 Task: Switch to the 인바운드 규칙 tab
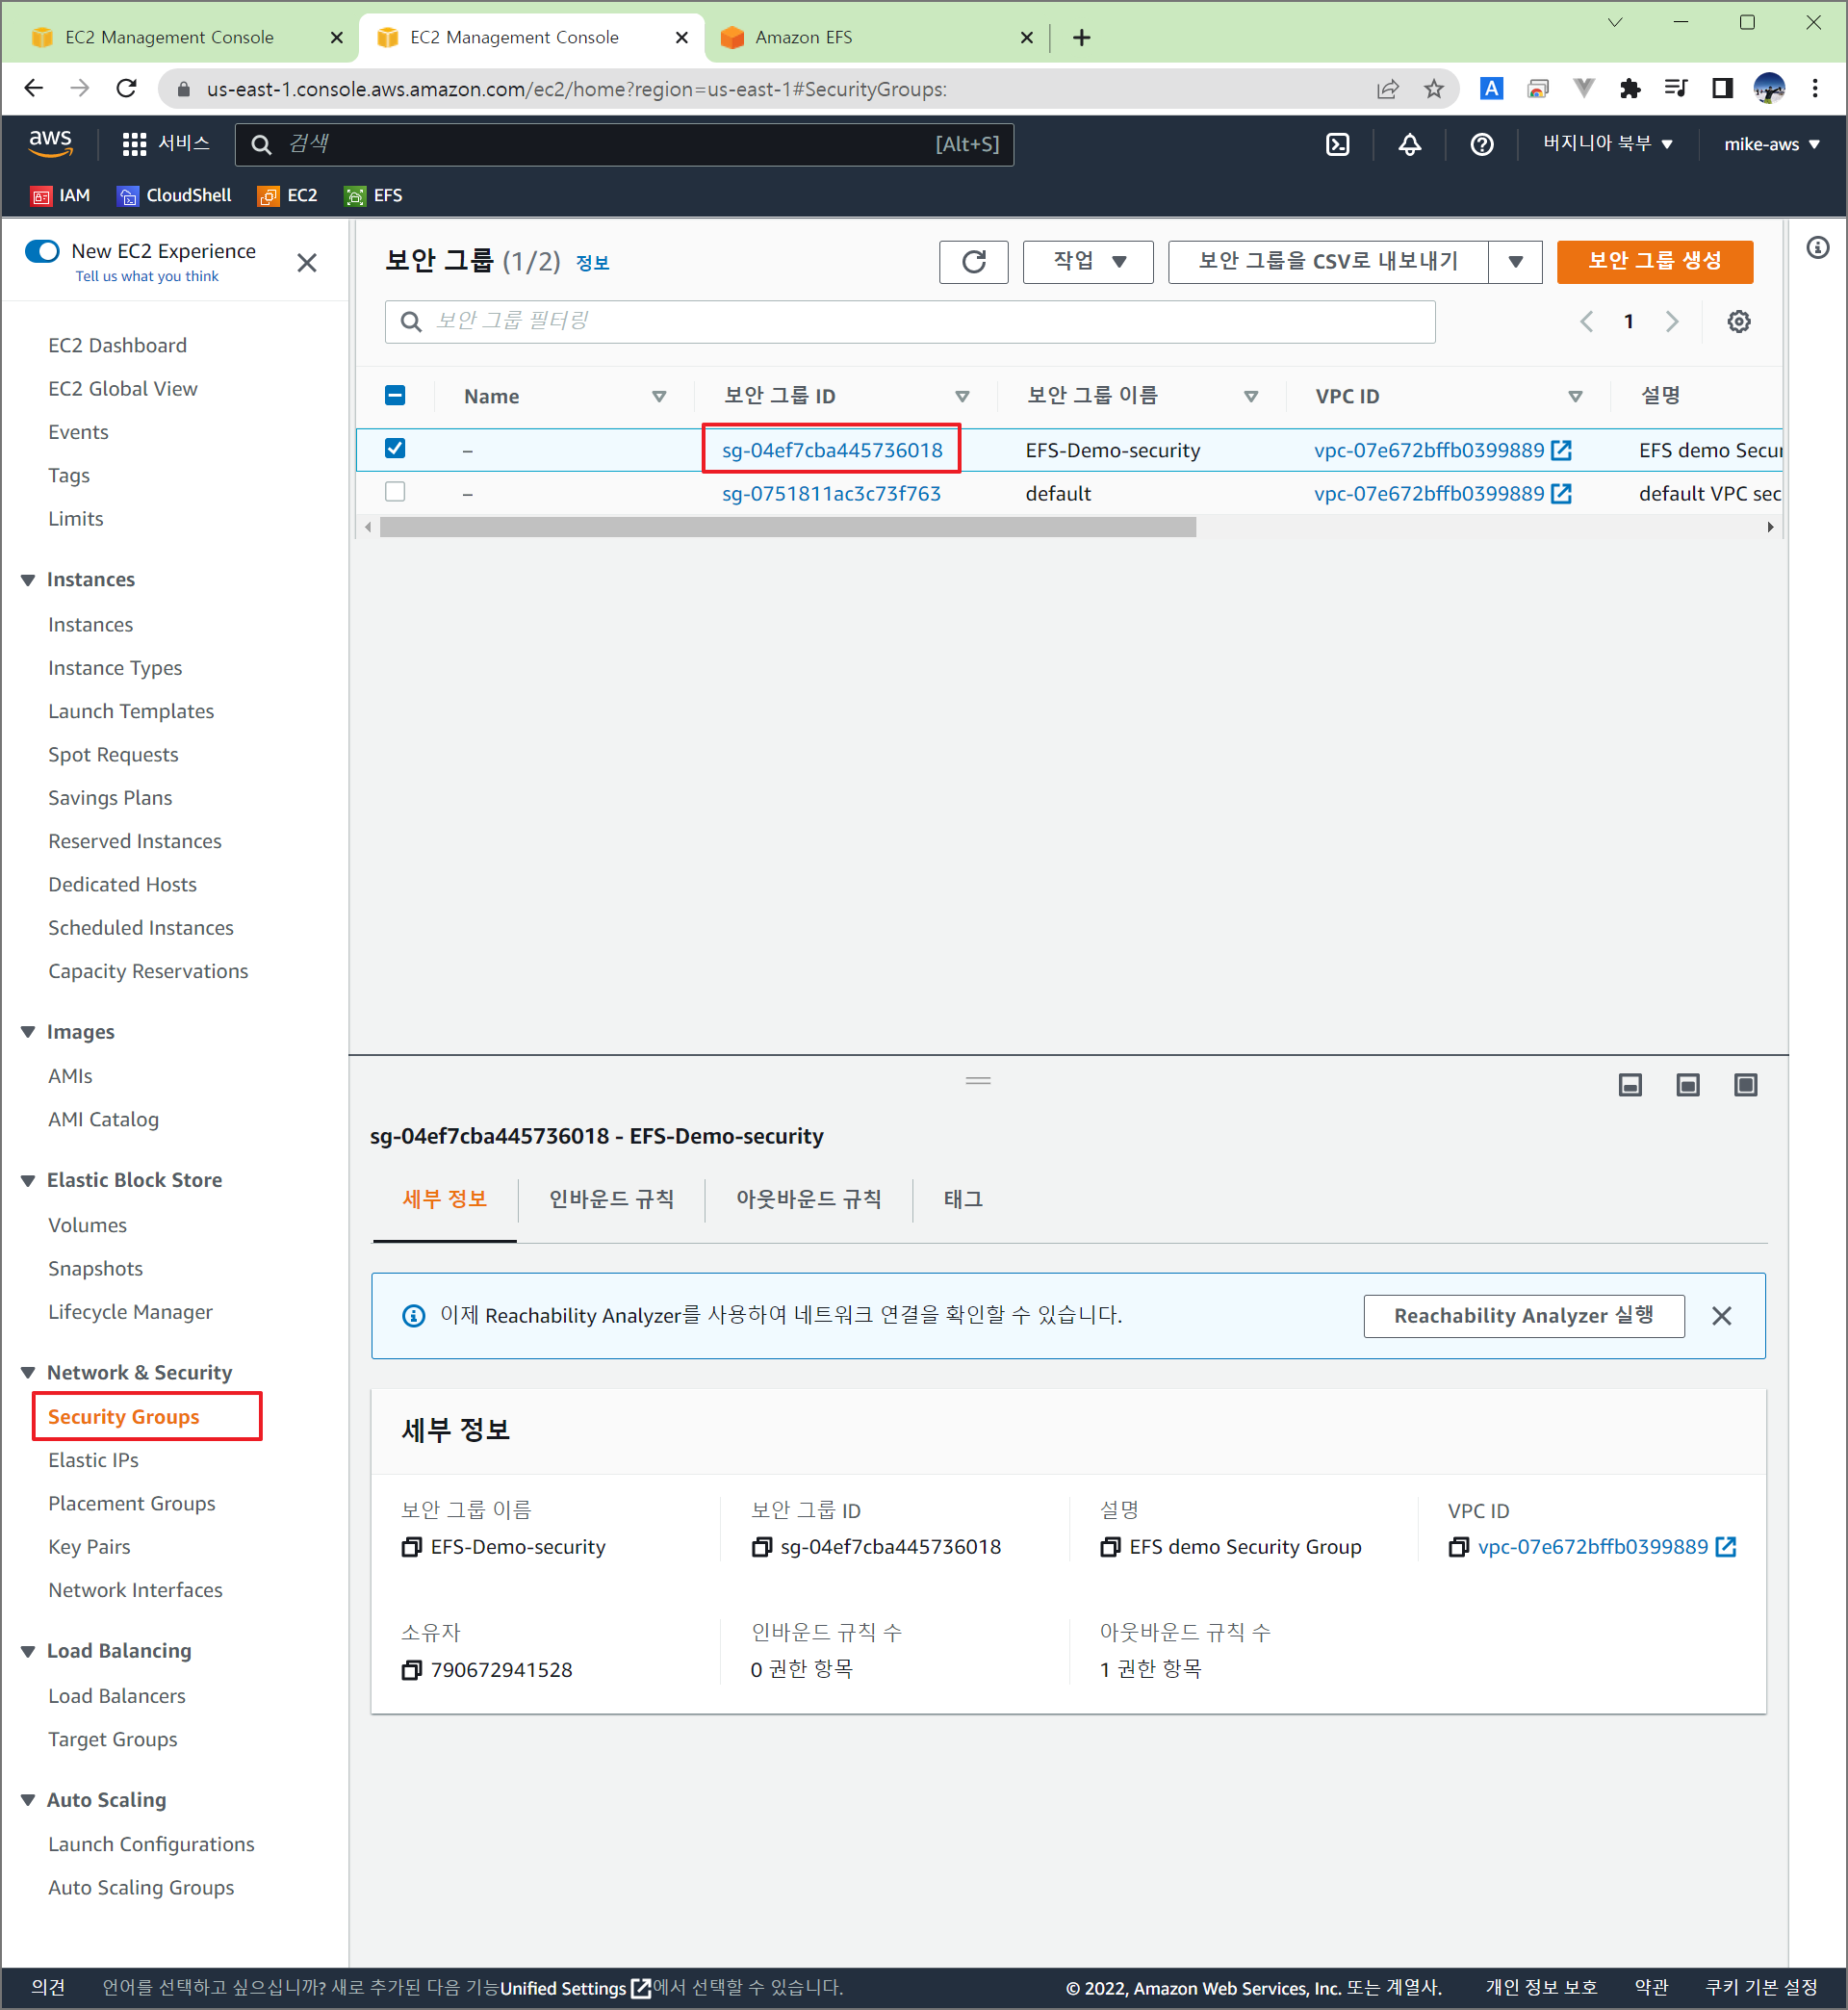610,1199
